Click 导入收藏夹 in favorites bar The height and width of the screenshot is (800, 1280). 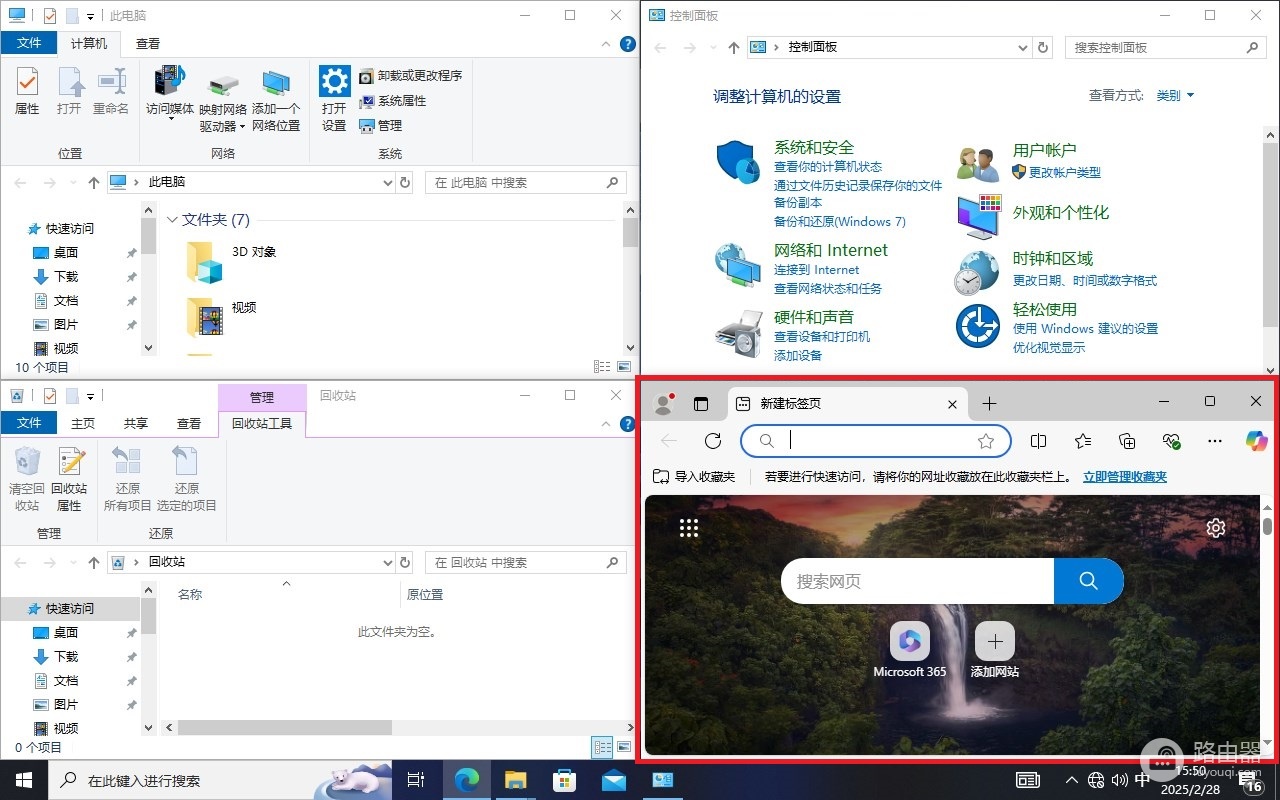[x=693, y=477]
